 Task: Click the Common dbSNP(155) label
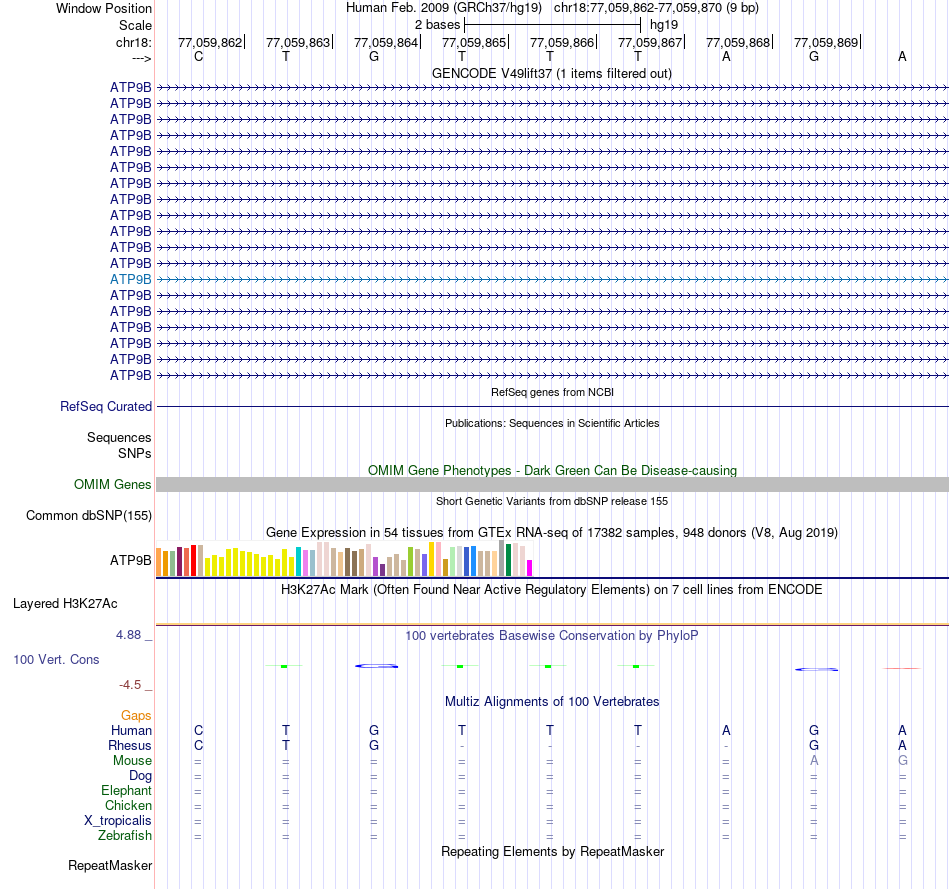pos(88,516)
